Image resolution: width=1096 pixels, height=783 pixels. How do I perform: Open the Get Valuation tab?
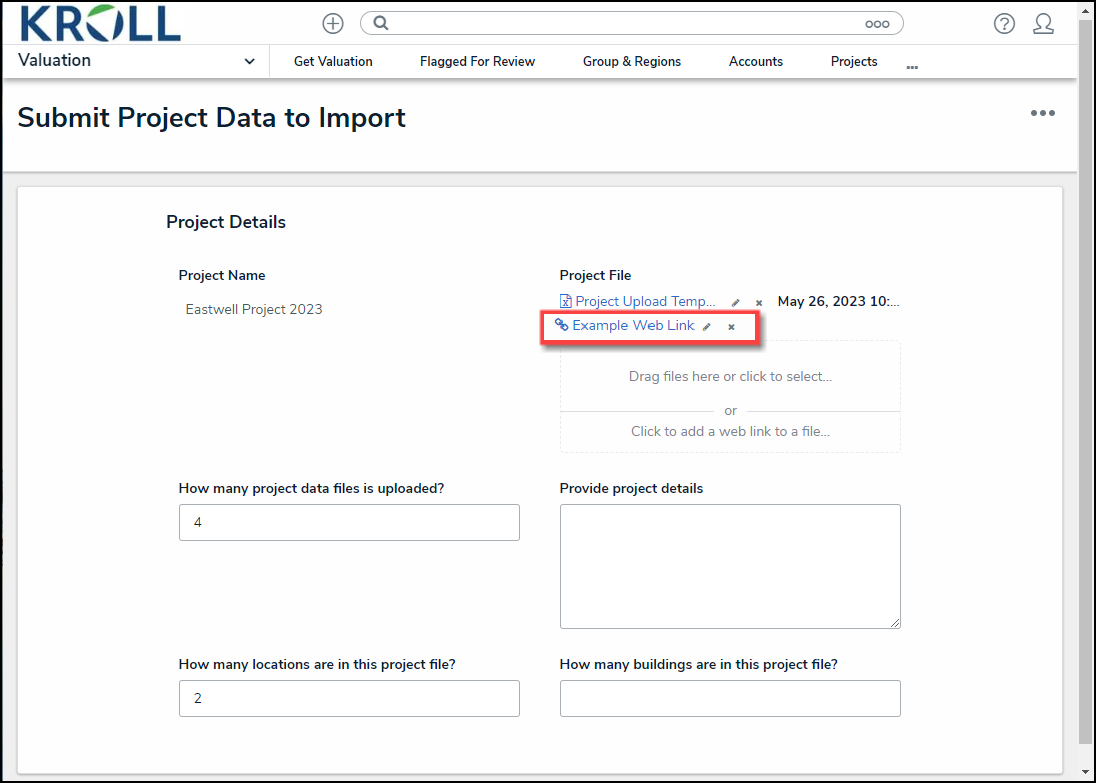[x=333, y=62]
